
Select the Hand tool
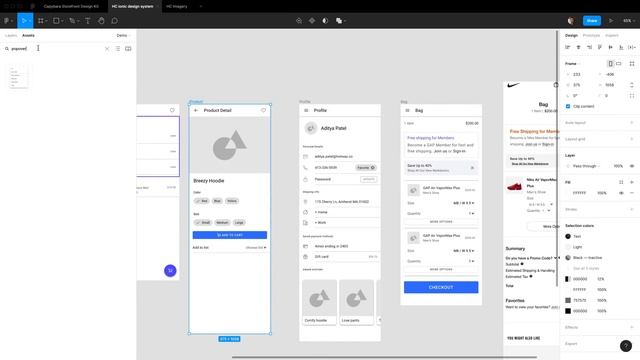(101, 21)
